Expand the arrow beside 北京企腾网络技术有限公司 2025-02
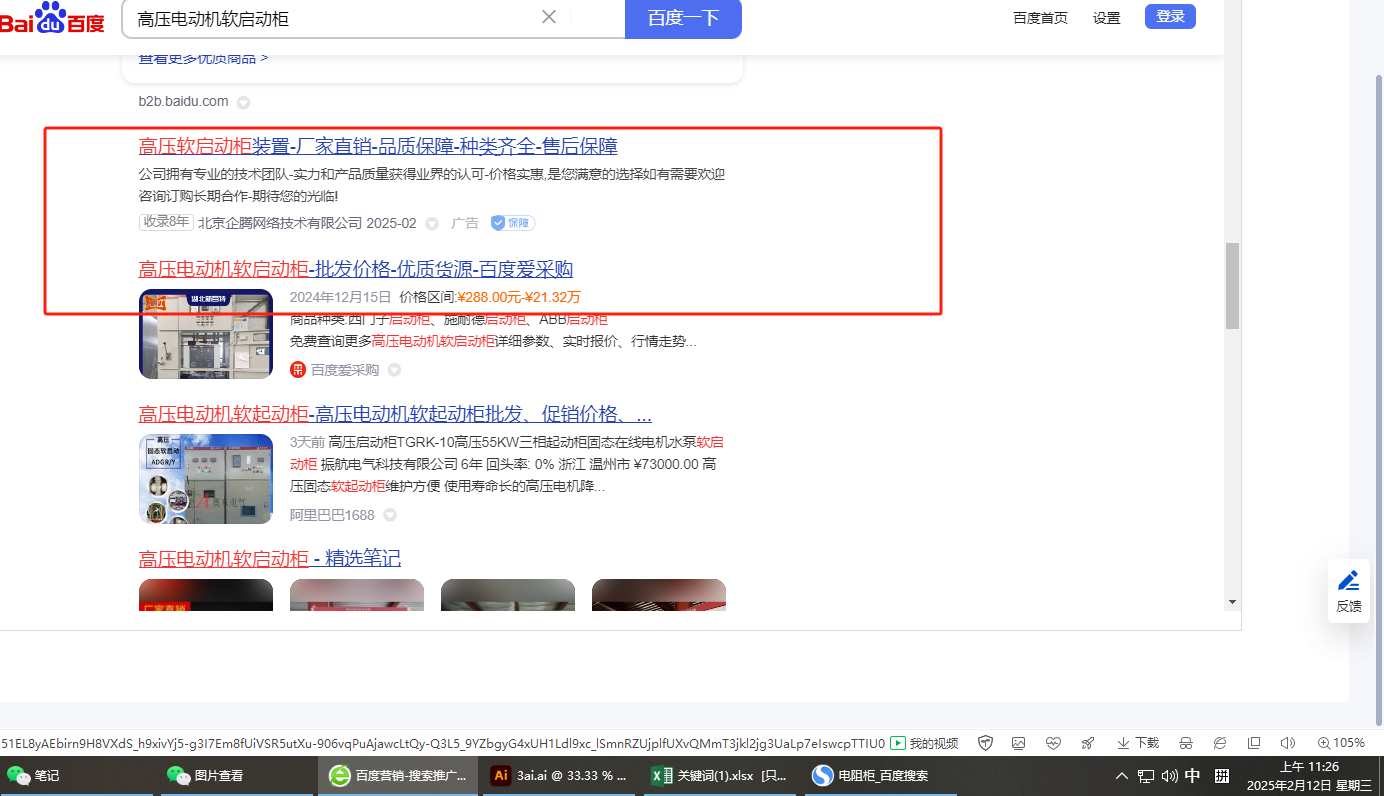Image resolution: width=1384 pixels, height=796 pixels. (432, 223)
